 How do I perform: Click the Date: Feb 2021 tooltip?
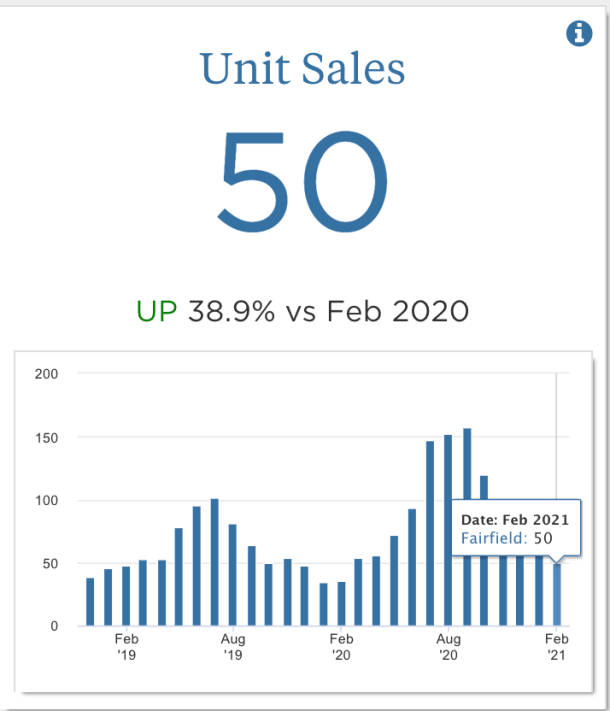(x=515, y=519)
